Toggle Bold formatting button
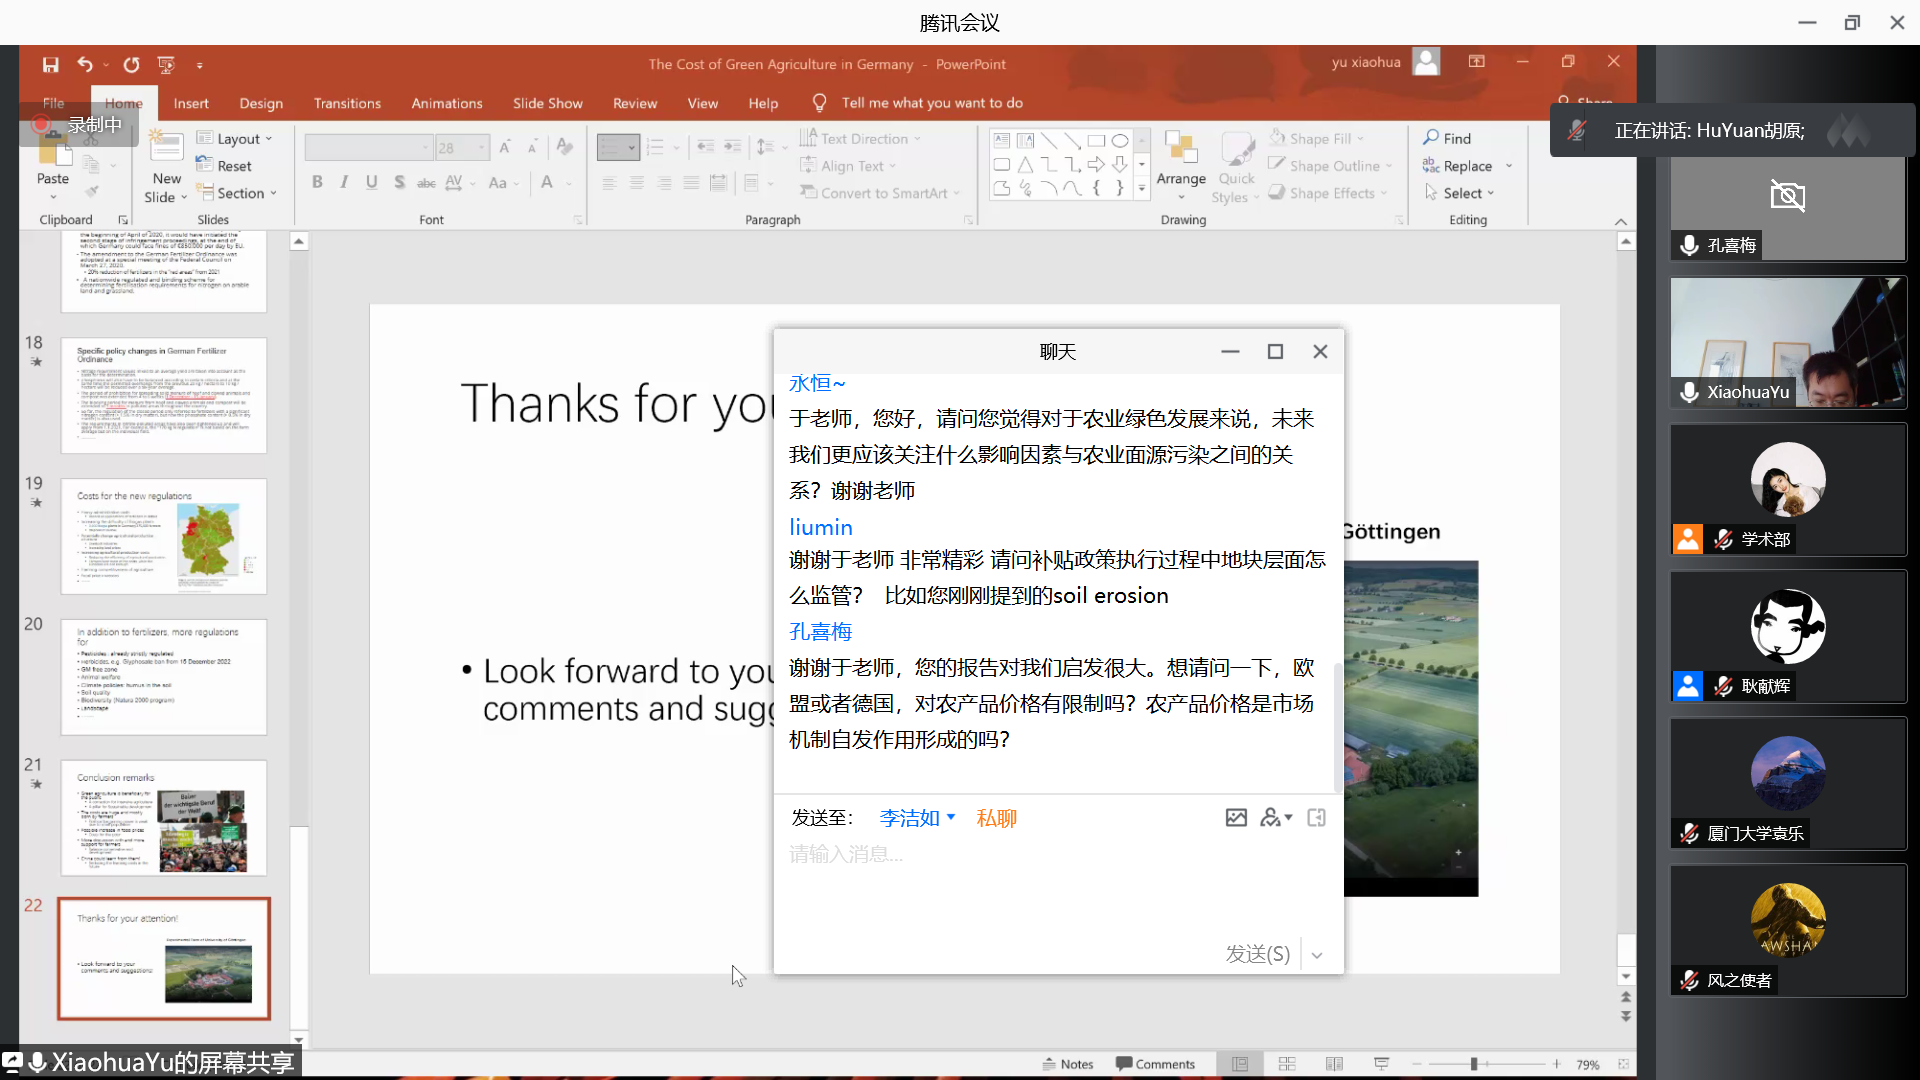Viewport: 1920px width, 1080px height. (317, 182)
